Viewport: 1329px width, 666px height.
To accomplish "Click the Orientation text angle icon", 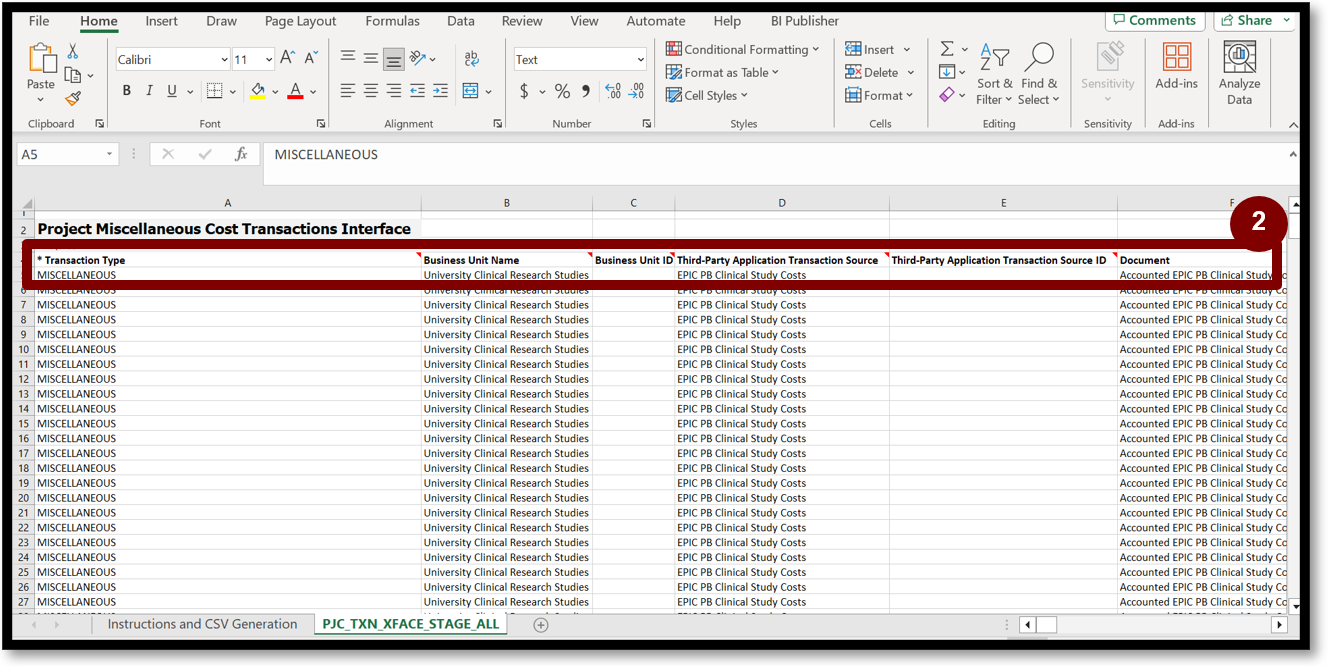I will (418, 59).
